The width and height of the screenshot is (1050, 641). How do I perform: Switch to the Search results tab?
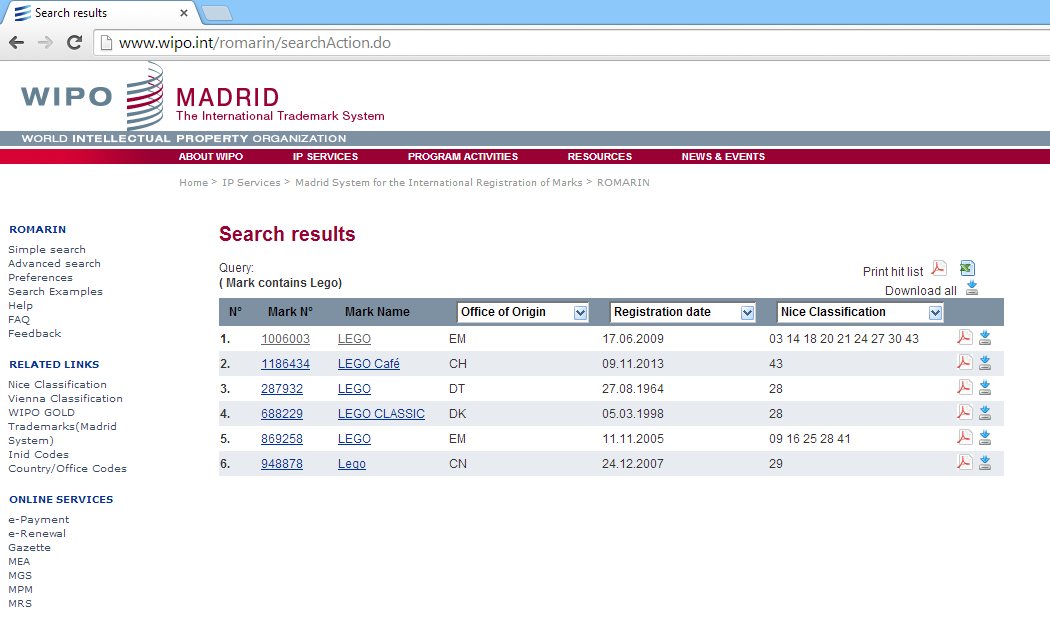click(95, 13)
